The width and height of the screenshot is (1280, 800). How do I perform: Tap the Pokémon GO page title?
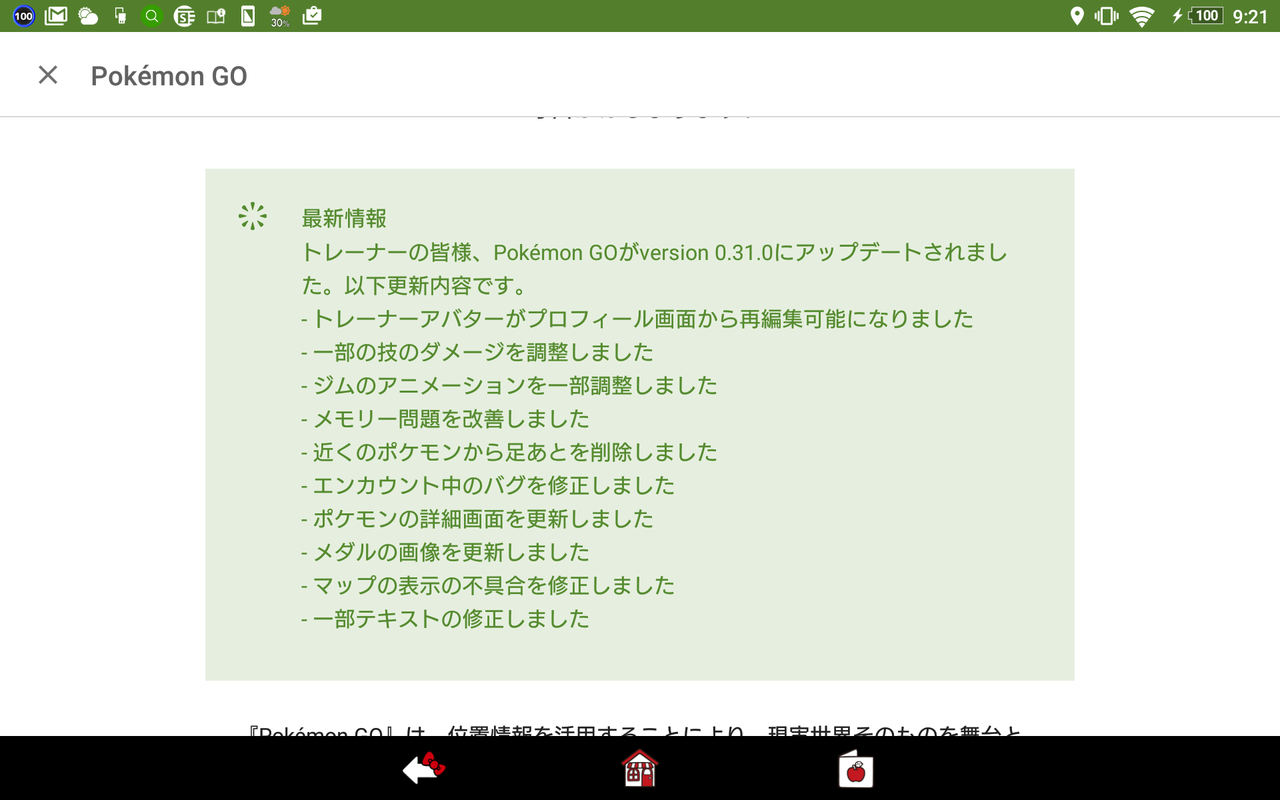(x=169, y=76)
